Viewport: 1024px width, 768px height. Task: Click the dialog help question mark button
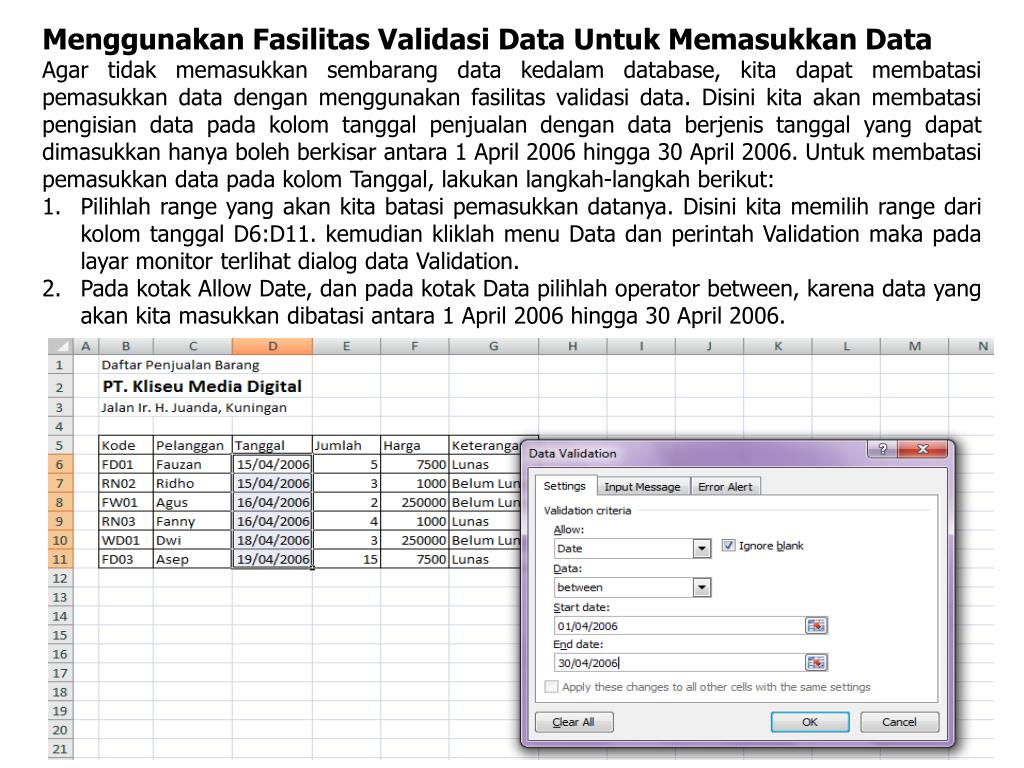(882, 449)
